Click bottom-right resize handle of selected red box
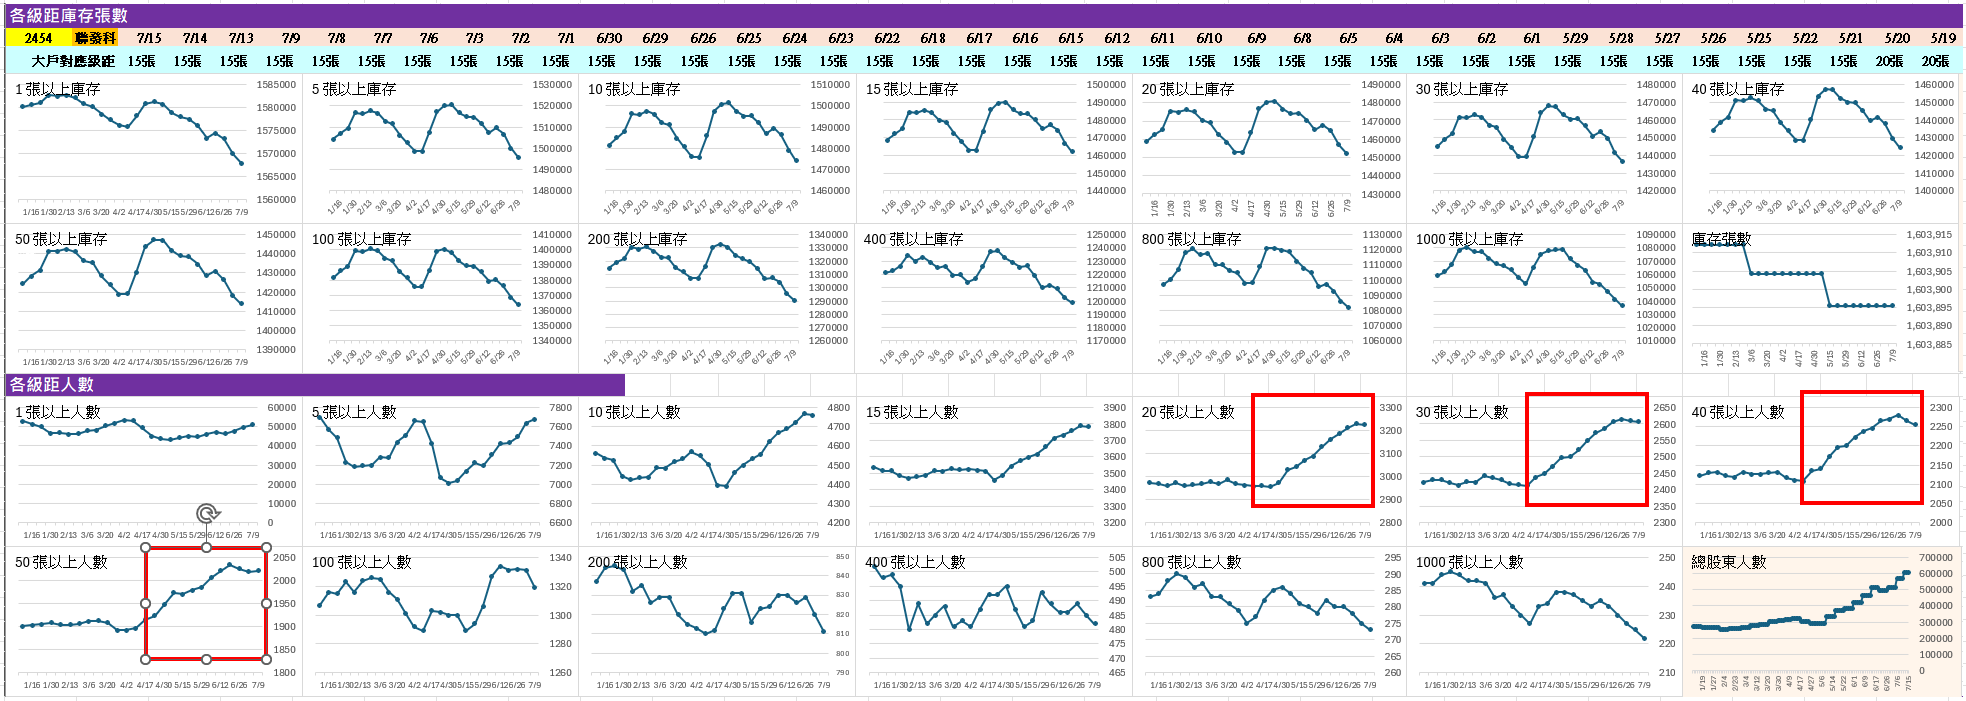 coord(266,659)
